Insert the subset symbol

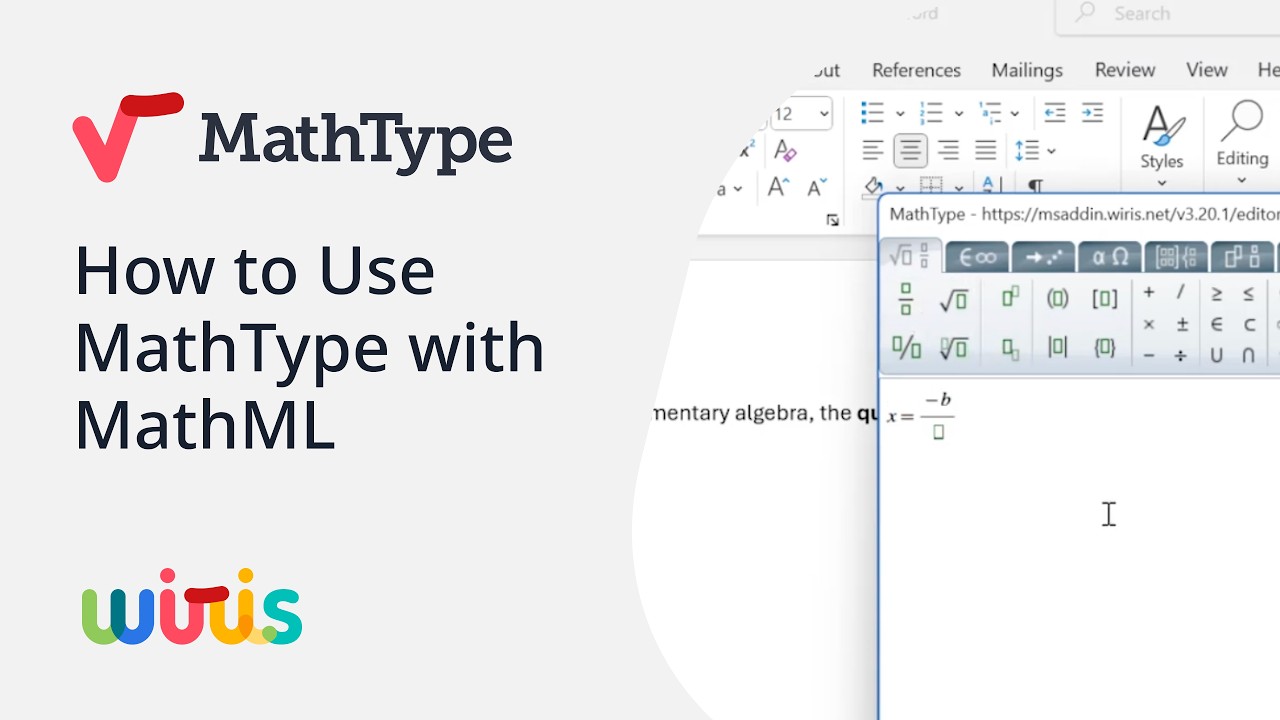pyautogui.click(x=1249, y=324)
